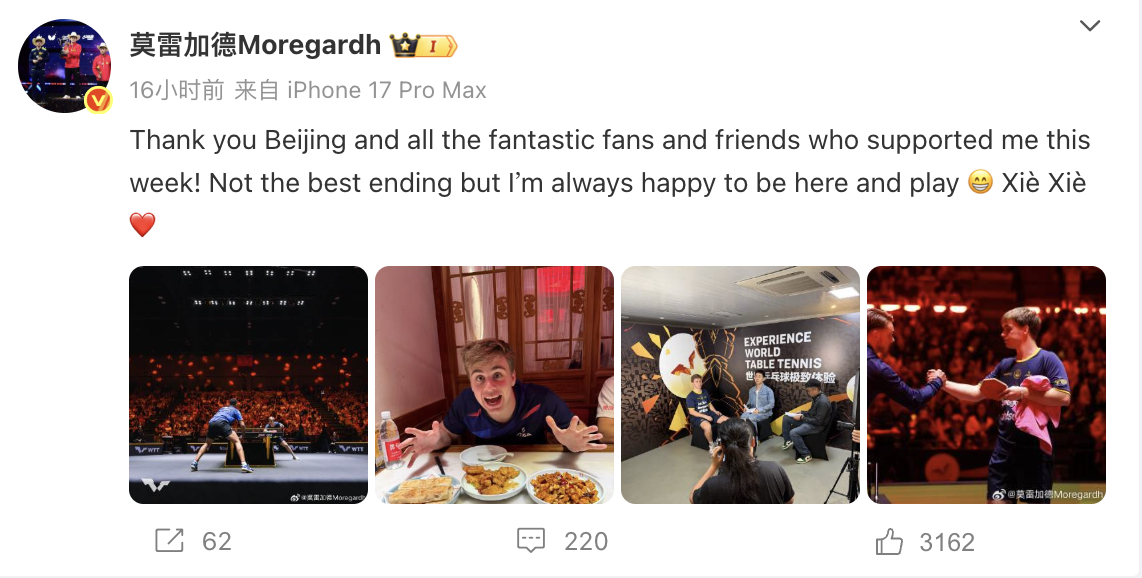Open Moregardh's profile avatar

pyautogui.click(x=65, y=66)
